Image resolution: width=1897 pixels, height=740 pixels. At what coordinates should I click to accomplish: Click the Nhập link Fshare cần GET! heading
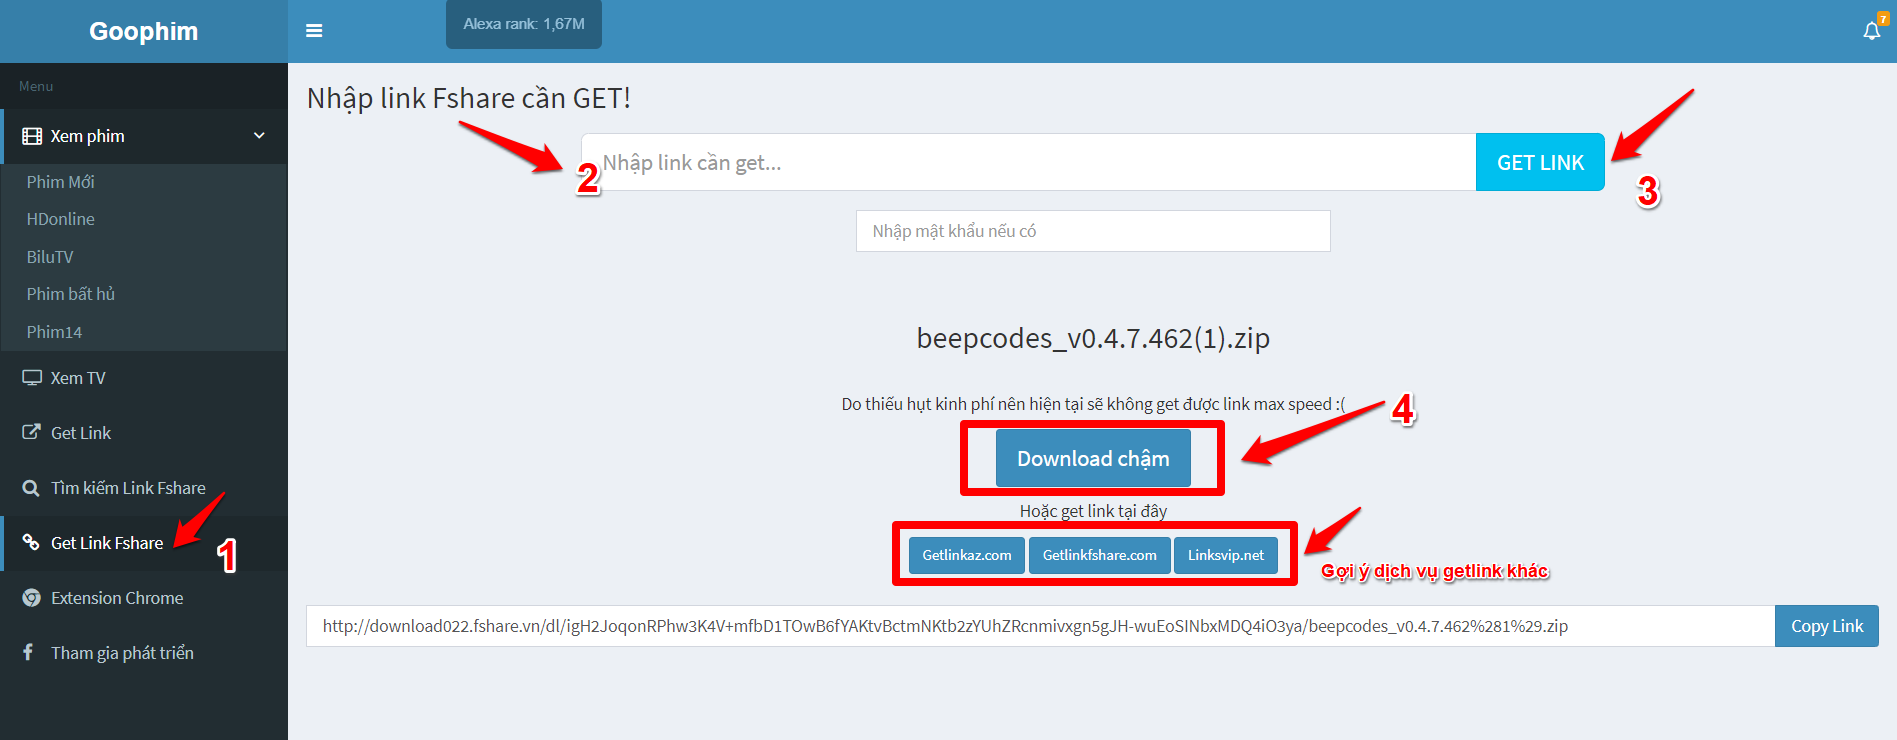tap(469, 98)
